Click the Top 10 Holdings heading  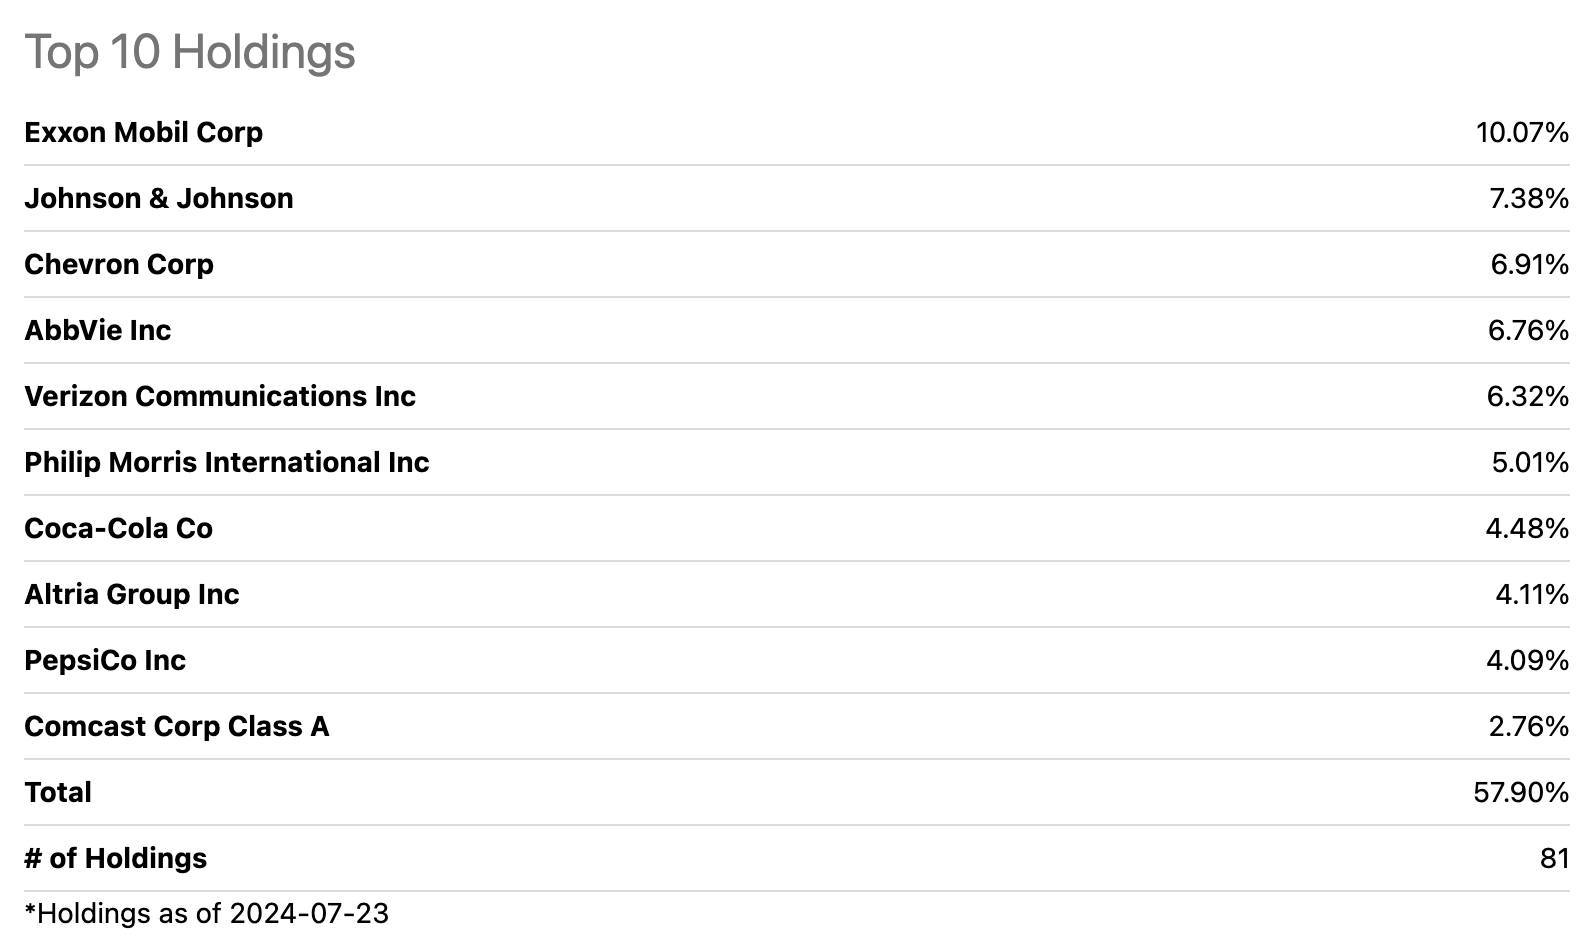pos(189,52)
